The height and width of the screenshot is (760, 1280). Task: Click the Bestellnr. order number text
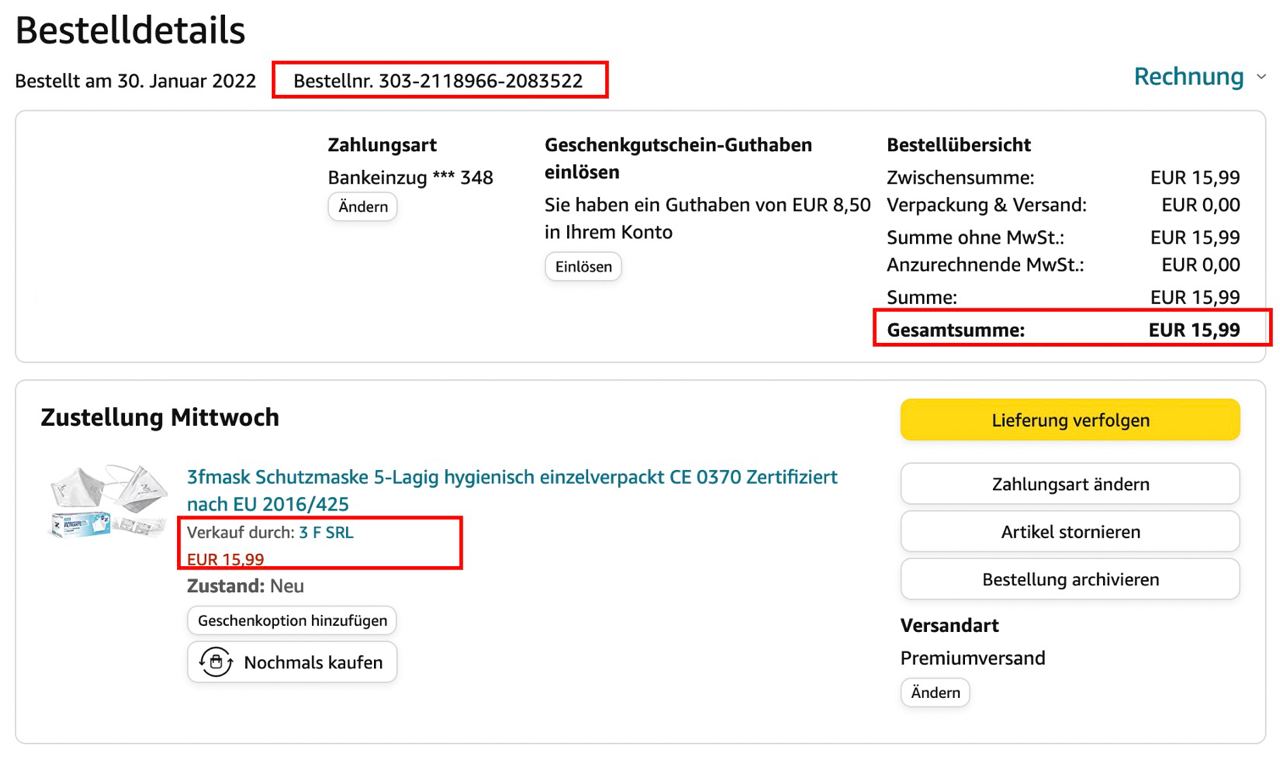coord(438,81)
